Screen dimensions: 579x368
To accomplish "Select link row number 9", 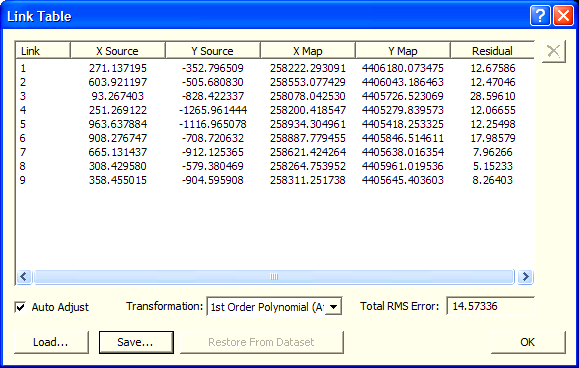I will coord(275,180).
